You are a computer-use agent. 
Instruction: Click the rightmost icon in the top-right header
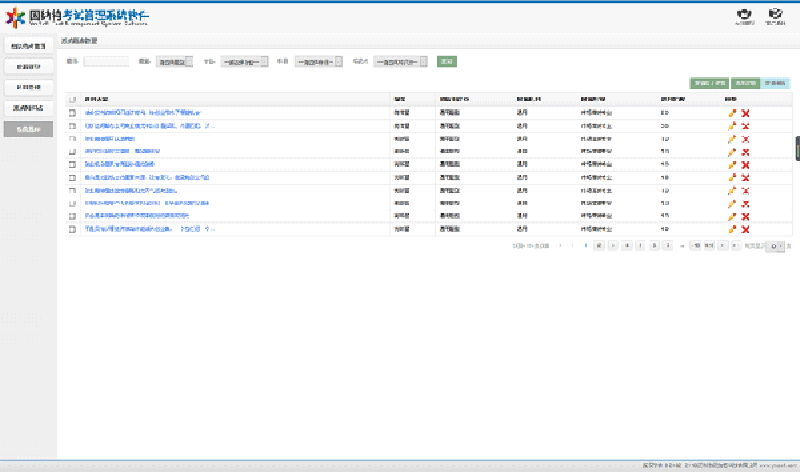pyautogui.click(x=775, y=15)
